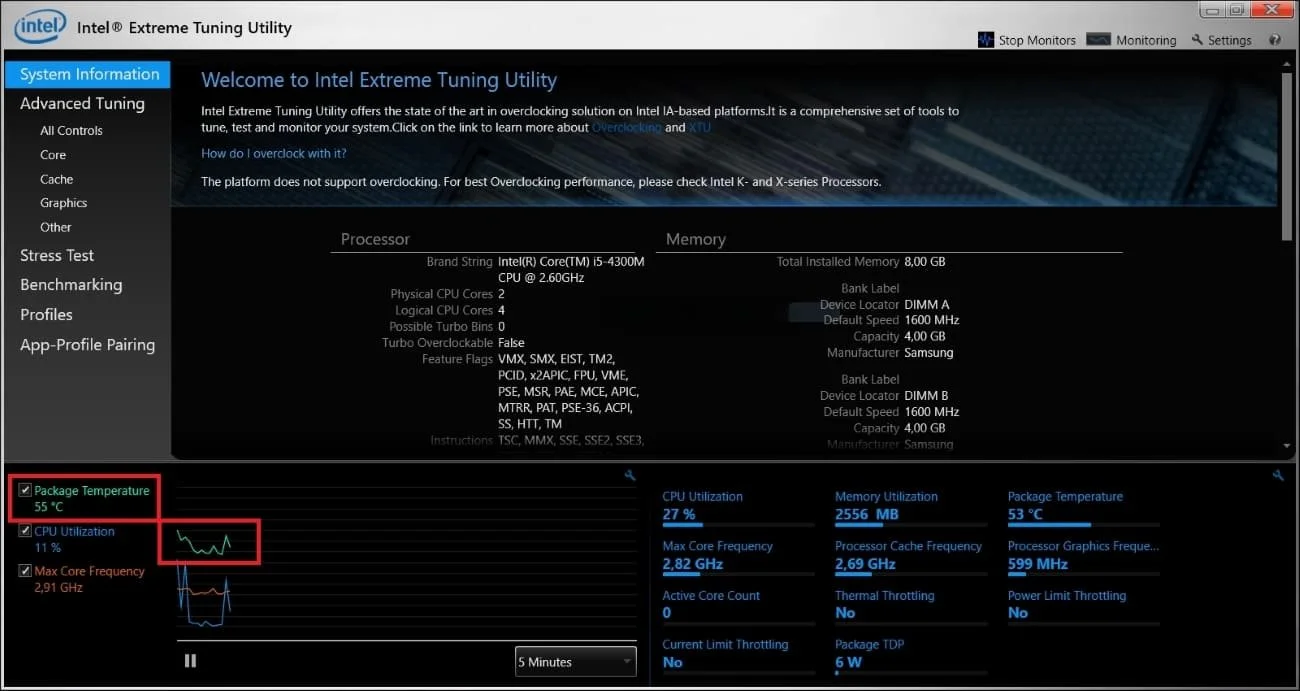Open Advanced Tuning section
Image resolution: width=1300 pixels, height=691 pixels.
[x=82, y=103]
